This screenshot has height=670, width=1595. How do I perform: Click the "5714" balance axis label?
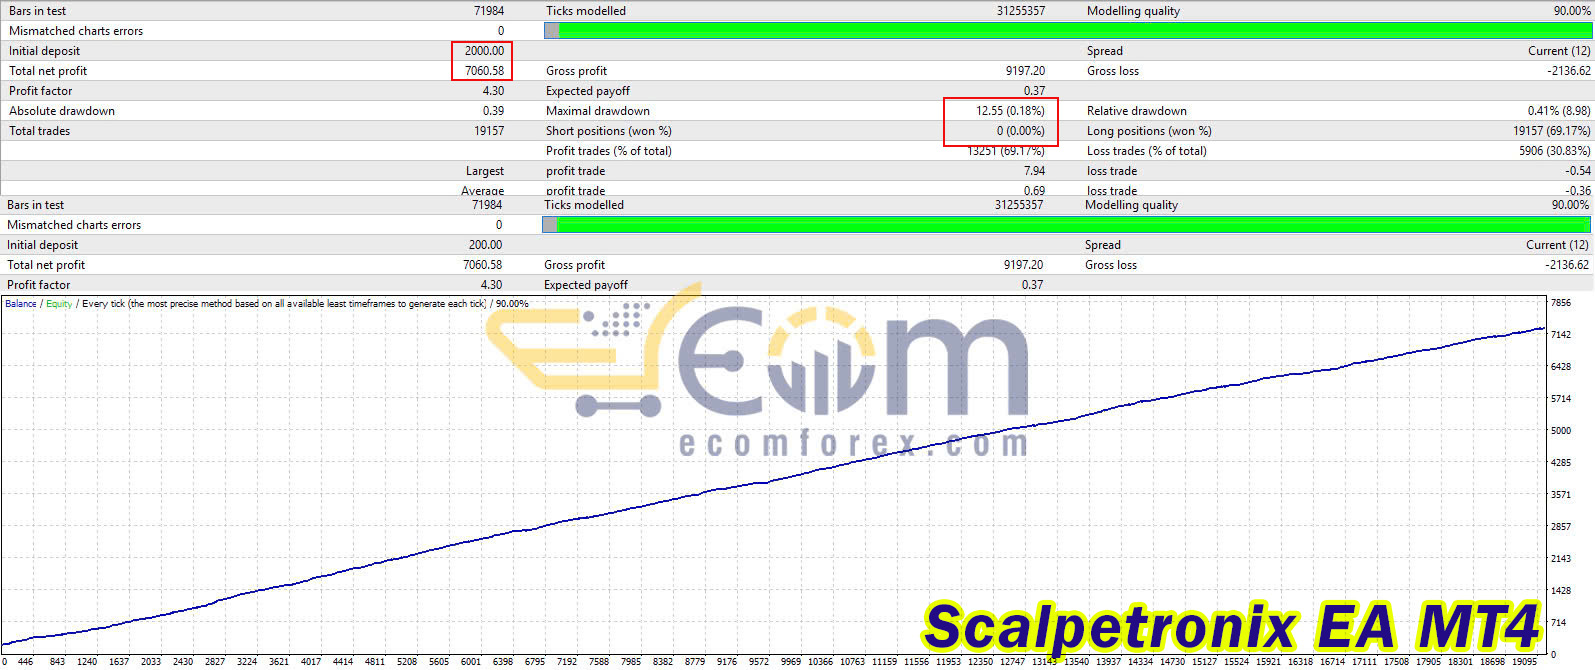[x=1560, y=399]
